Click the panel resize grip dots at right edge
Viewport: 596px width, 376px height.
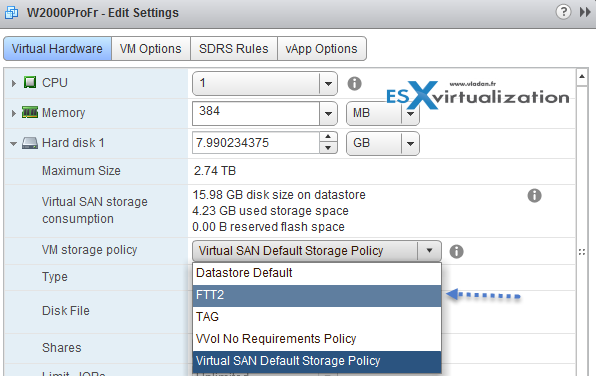point(582,252)
